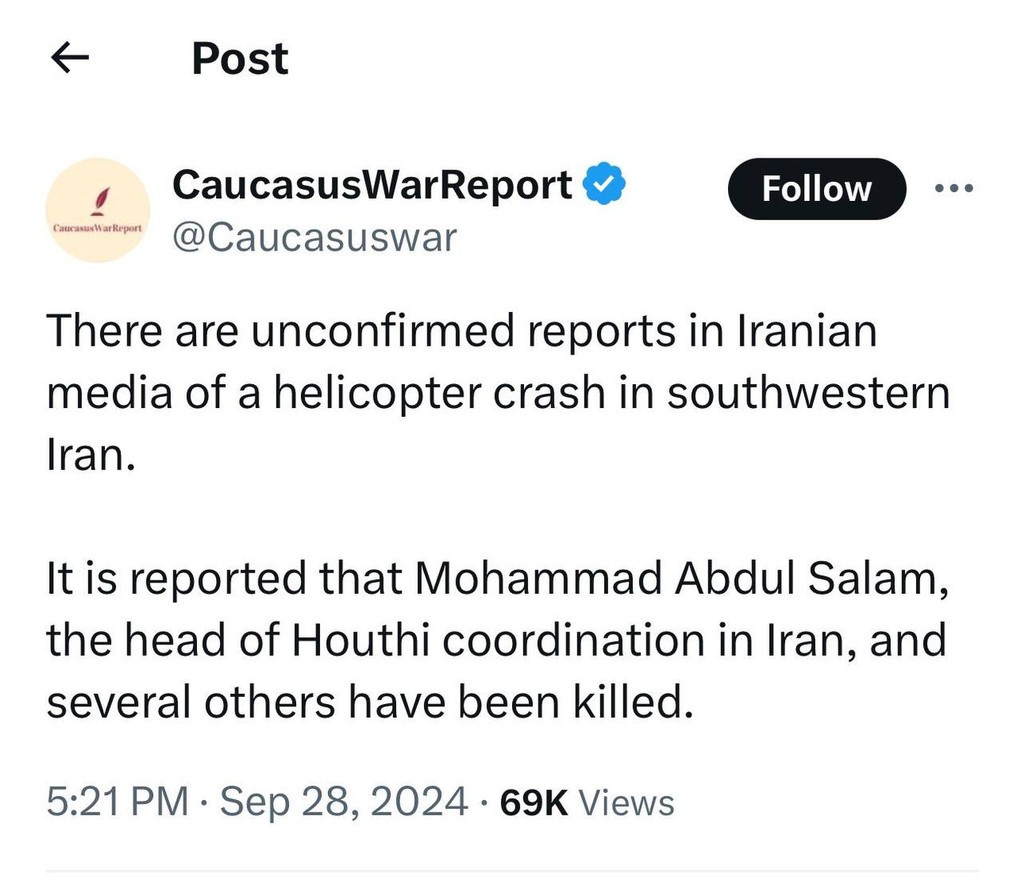
Task: Click the small CaucasusWarReport text inside avatar
Action: point(98,228)
